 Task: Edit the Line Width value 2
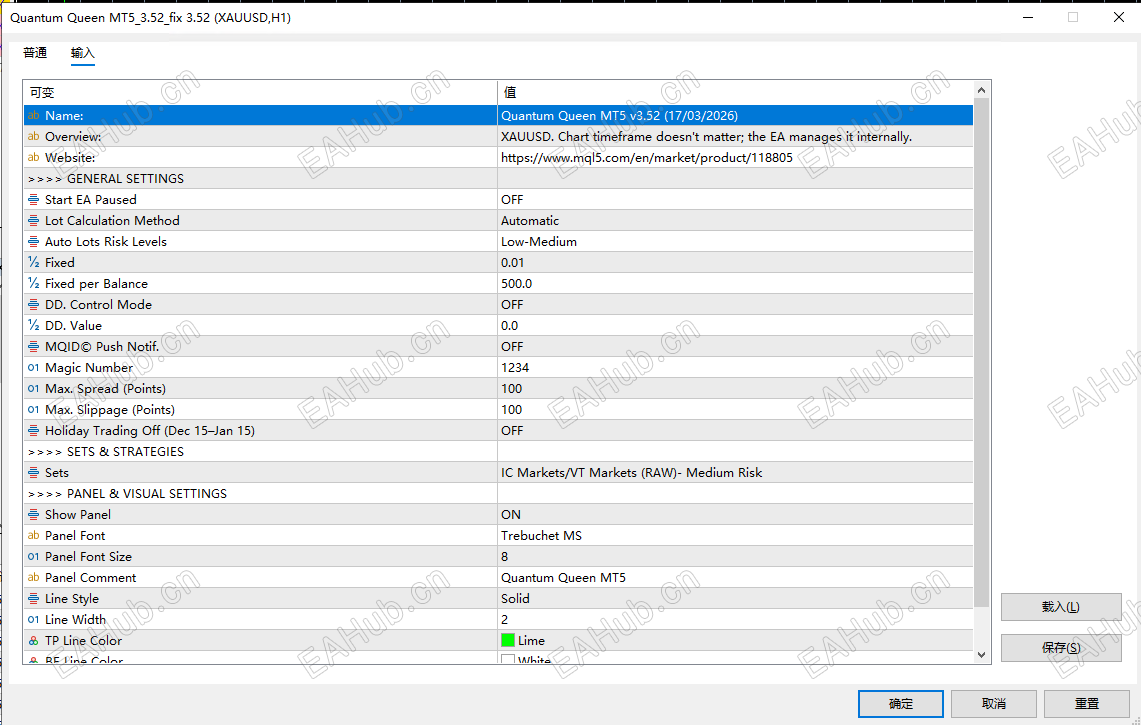click(x=735, y=619)
